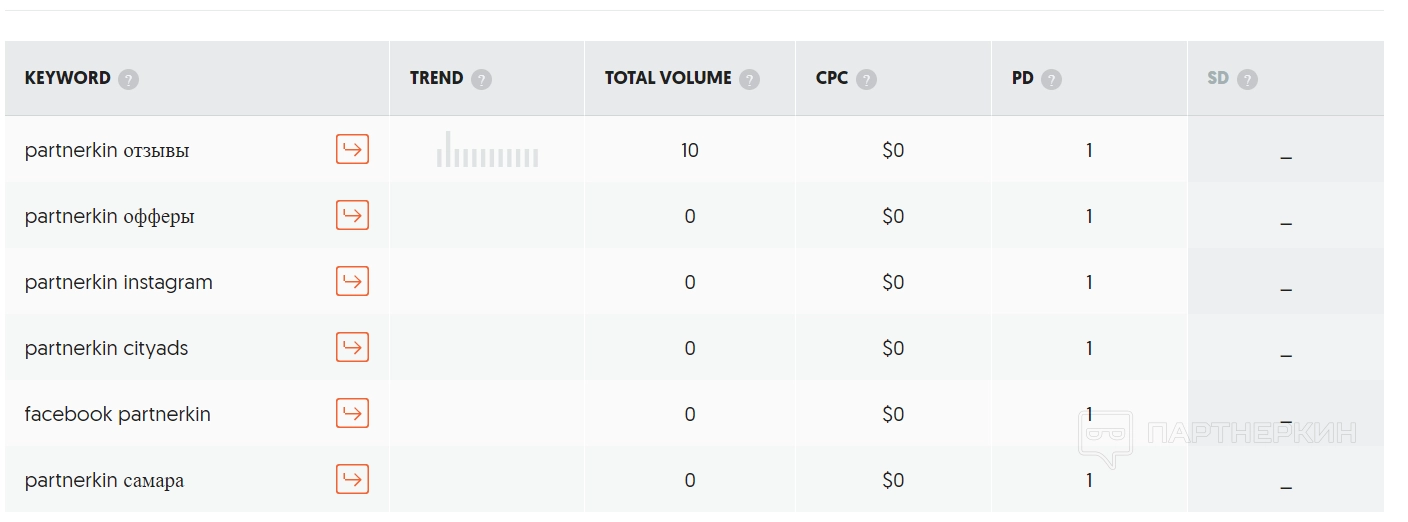Click the CPC column header
1408x522 pixels.
tap(832, 78)
